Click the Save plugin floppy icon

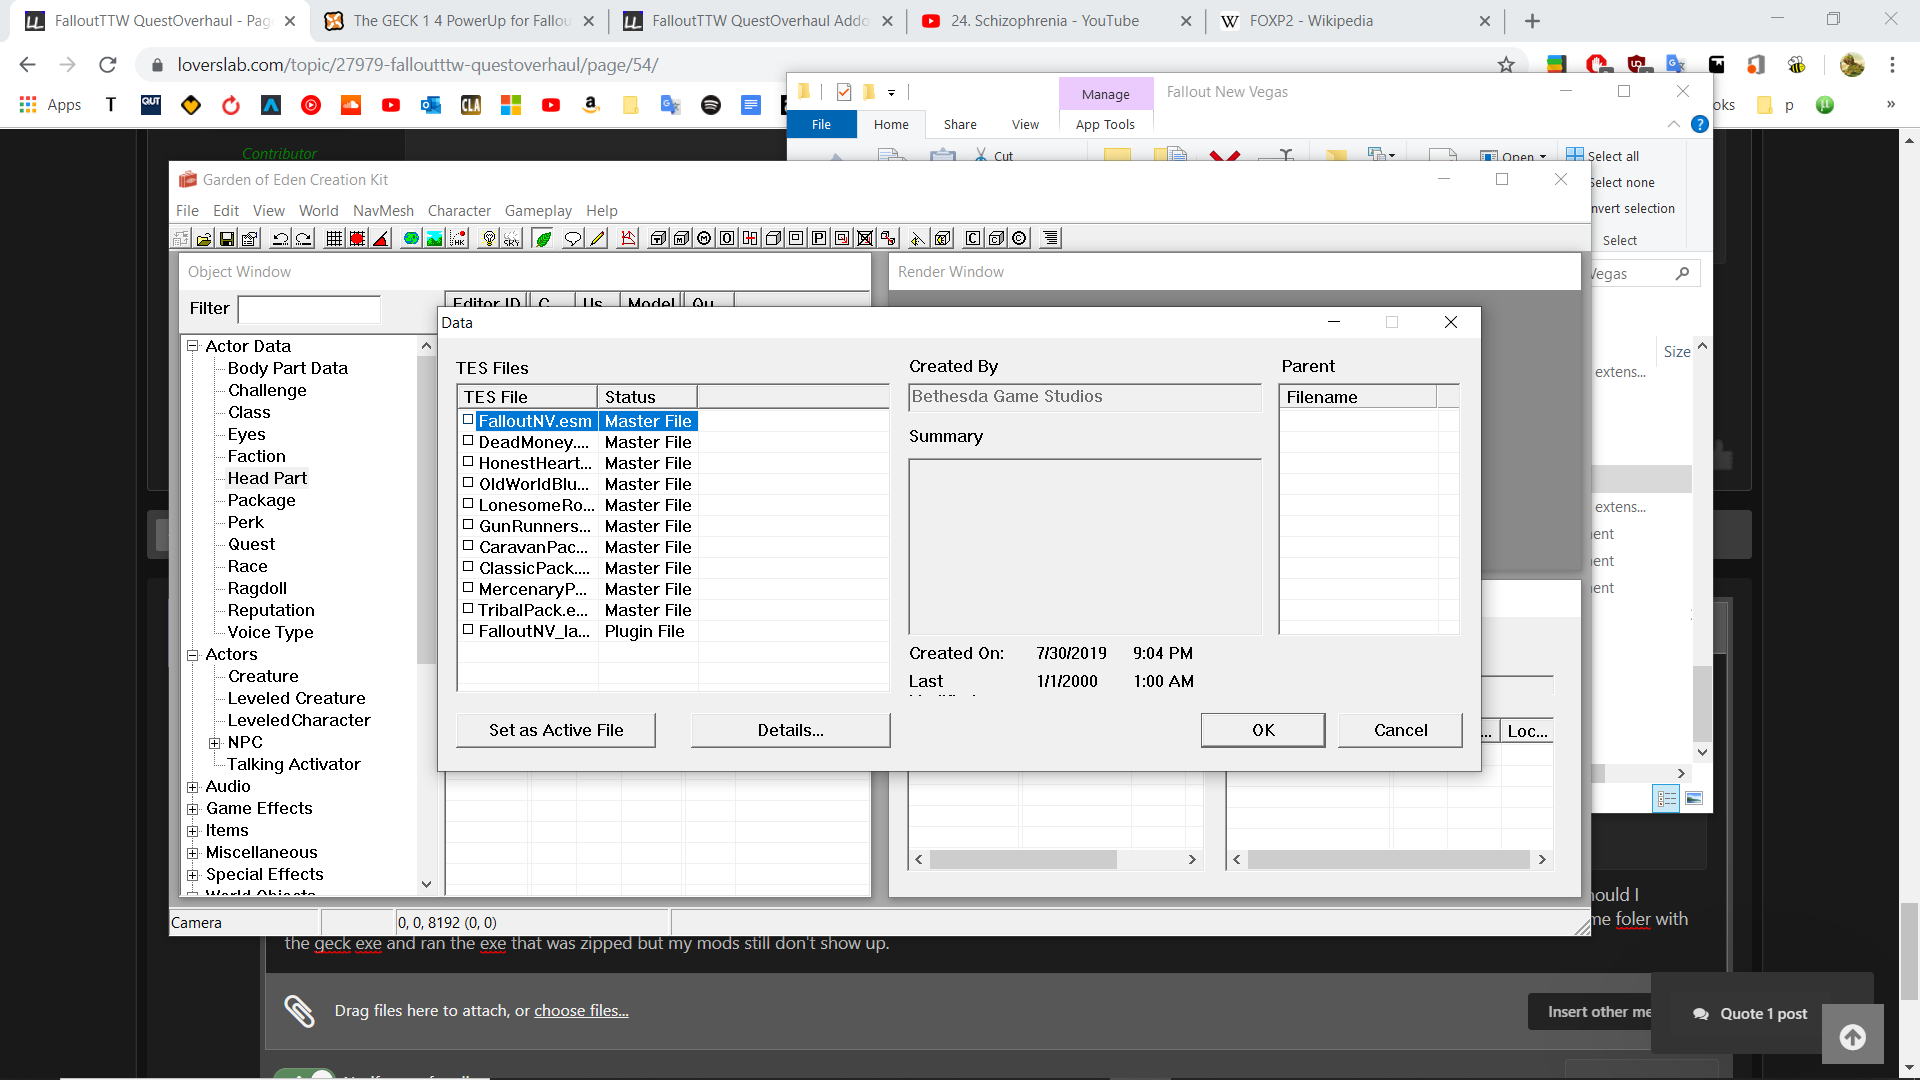pyautogui.click(x=227, y=238)
